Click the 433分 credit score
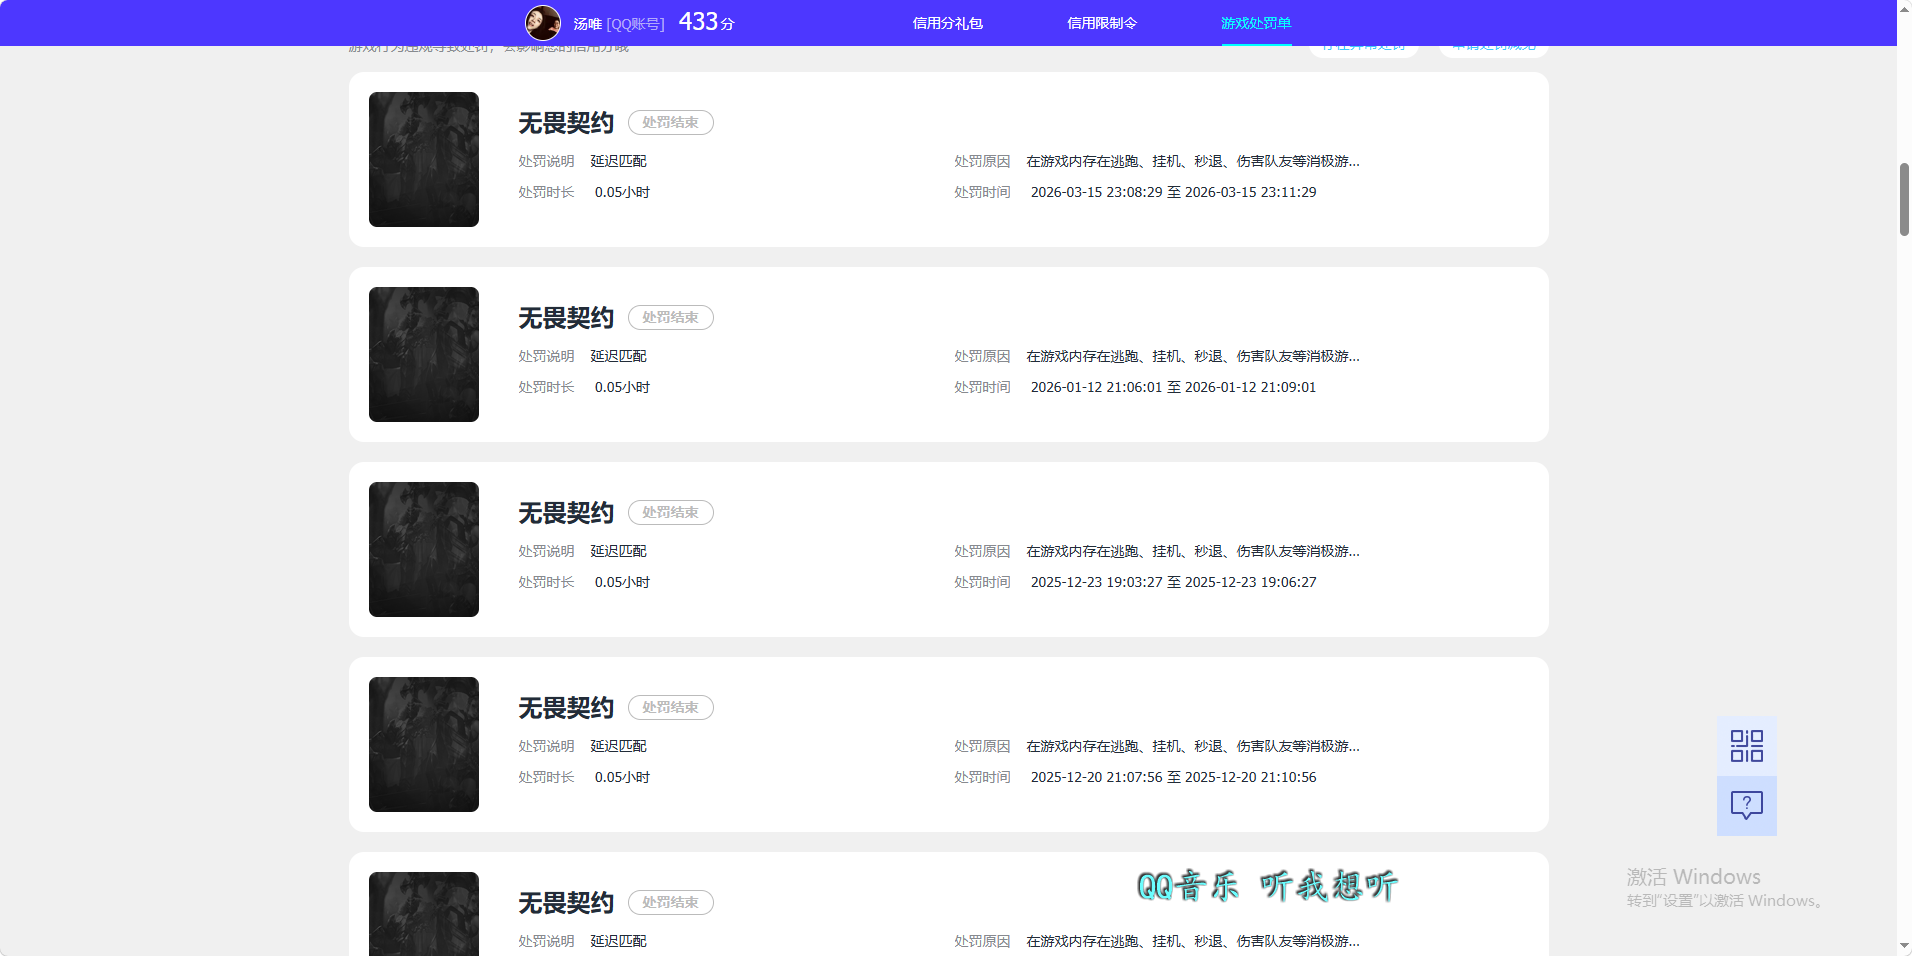The height and width of the screenshot is (956, 1912). [x=704, y=21]
